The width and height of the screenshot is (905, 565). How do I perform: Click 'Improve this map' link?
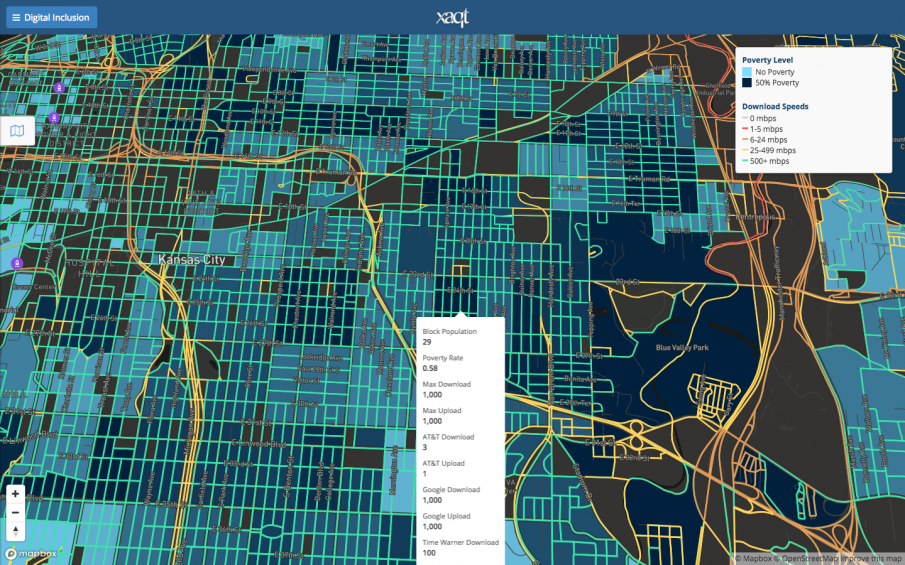(872, 559)
